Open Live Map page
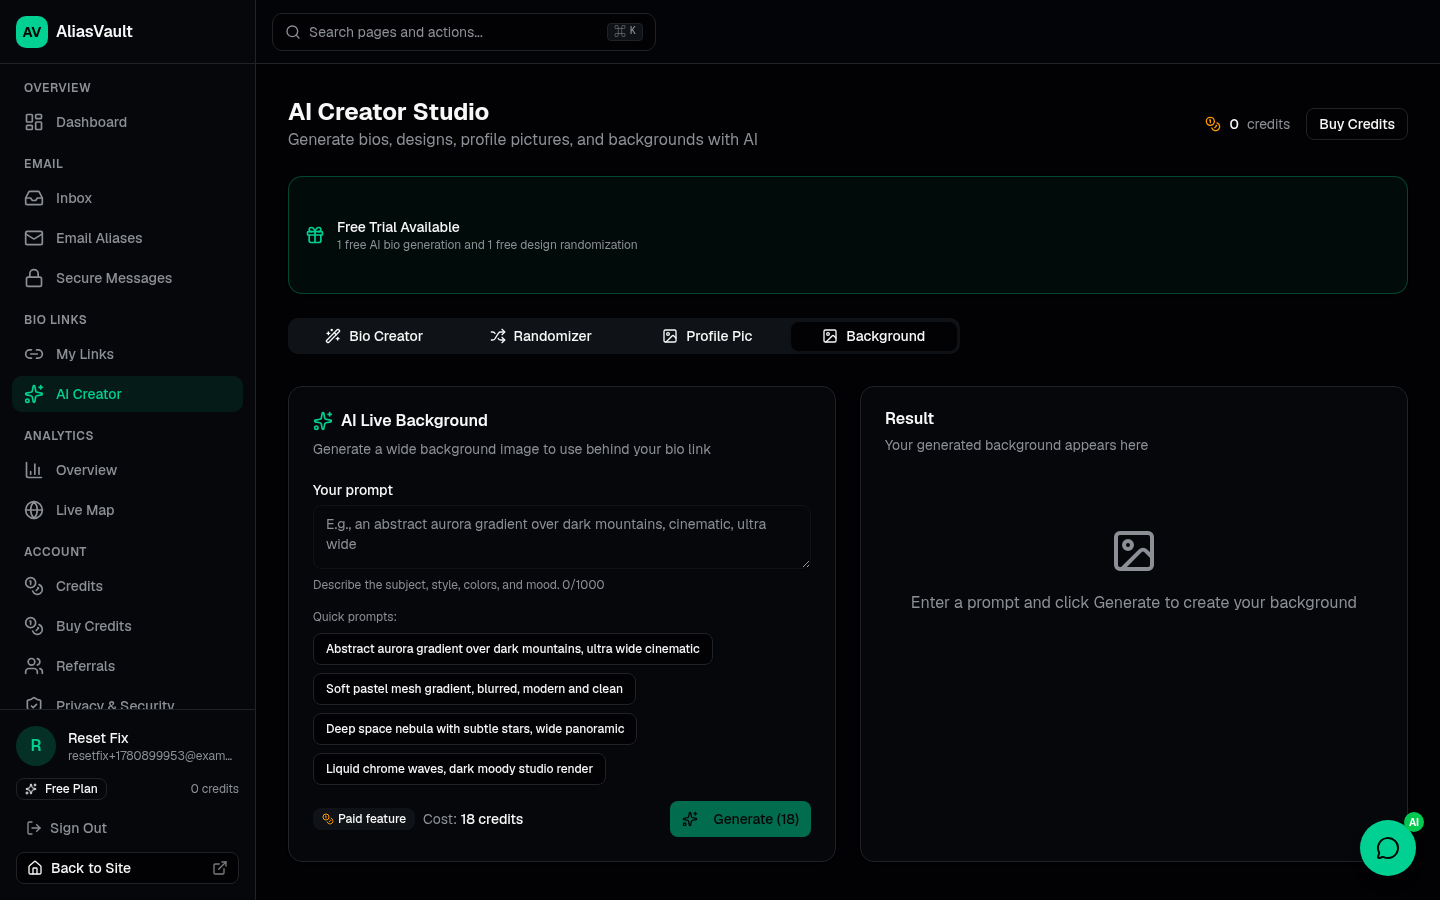 click(128, 510)
